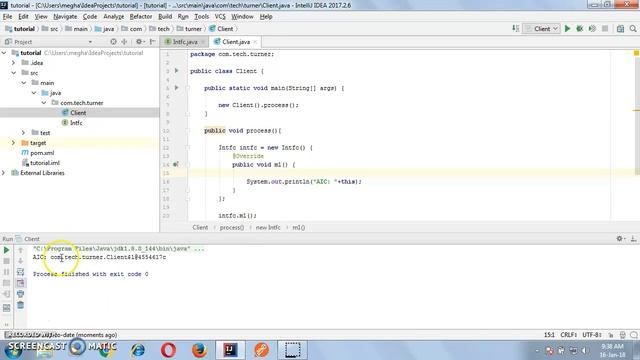This screenshot has width=640, height=360.
Task: Toggle read-only lock icon in status bar
Action: click(611, 335)
